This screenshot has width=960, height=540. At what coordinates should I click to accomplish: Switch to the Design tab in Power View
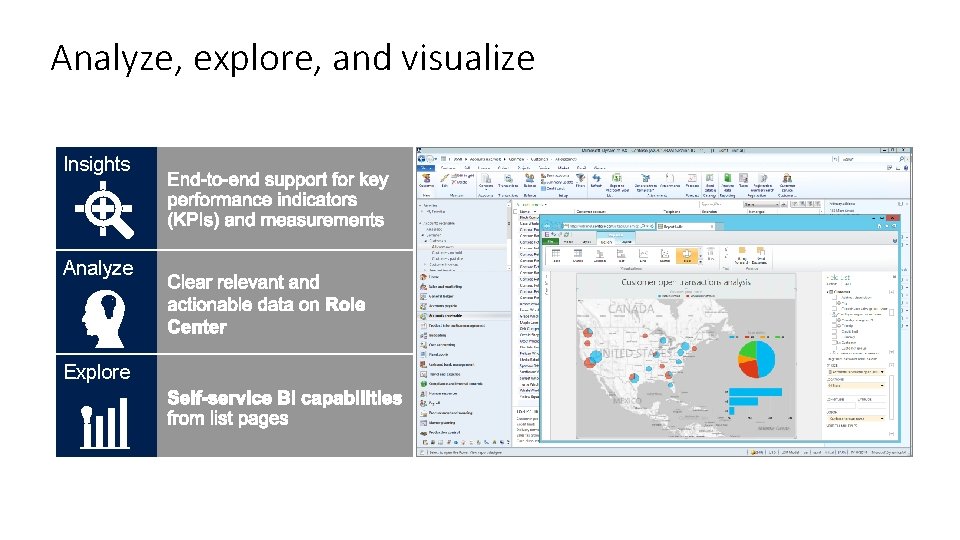pos(606,242)
